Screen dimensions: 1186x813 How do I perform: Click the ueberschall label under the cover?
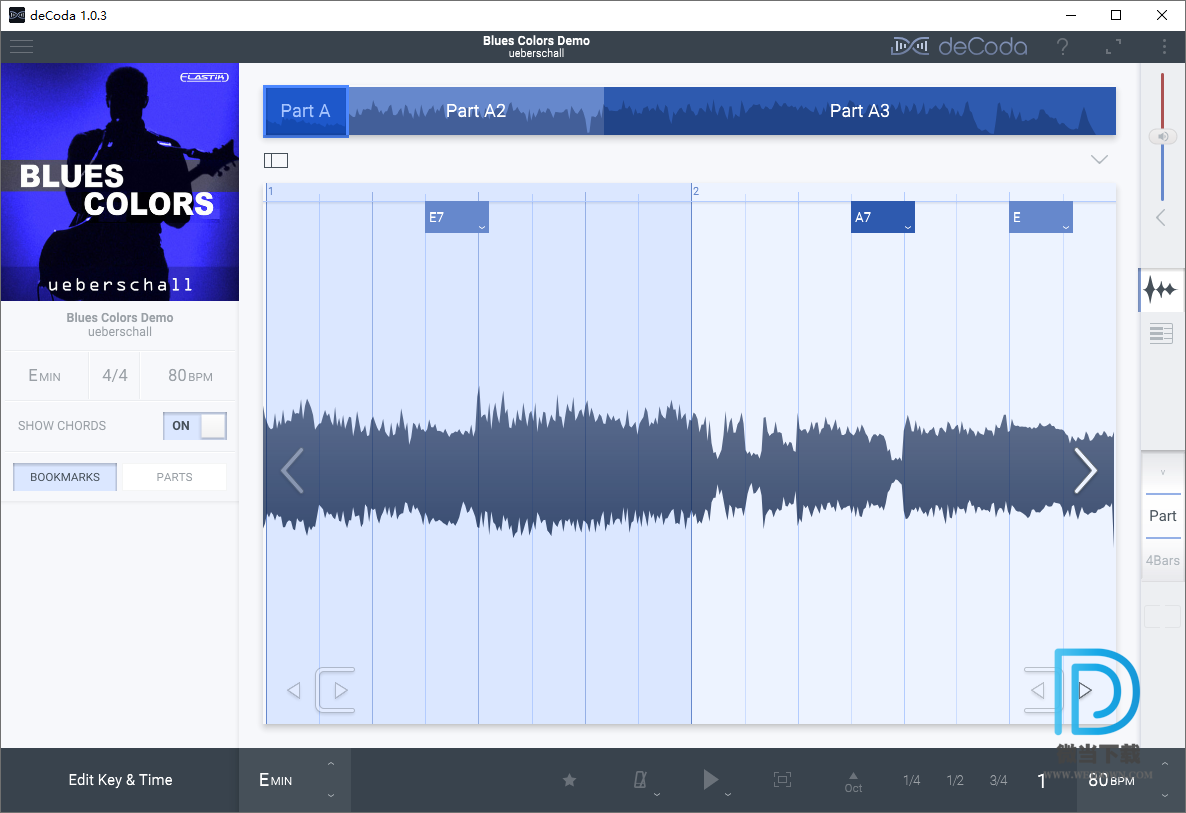tap(120, 332)
